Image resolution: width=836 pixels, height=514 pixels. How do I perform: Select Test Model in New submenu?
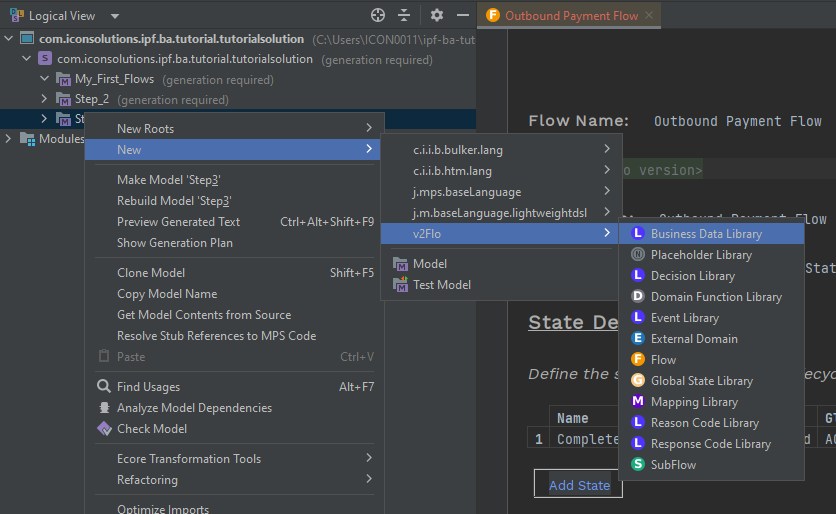click(x=441, y=285)
